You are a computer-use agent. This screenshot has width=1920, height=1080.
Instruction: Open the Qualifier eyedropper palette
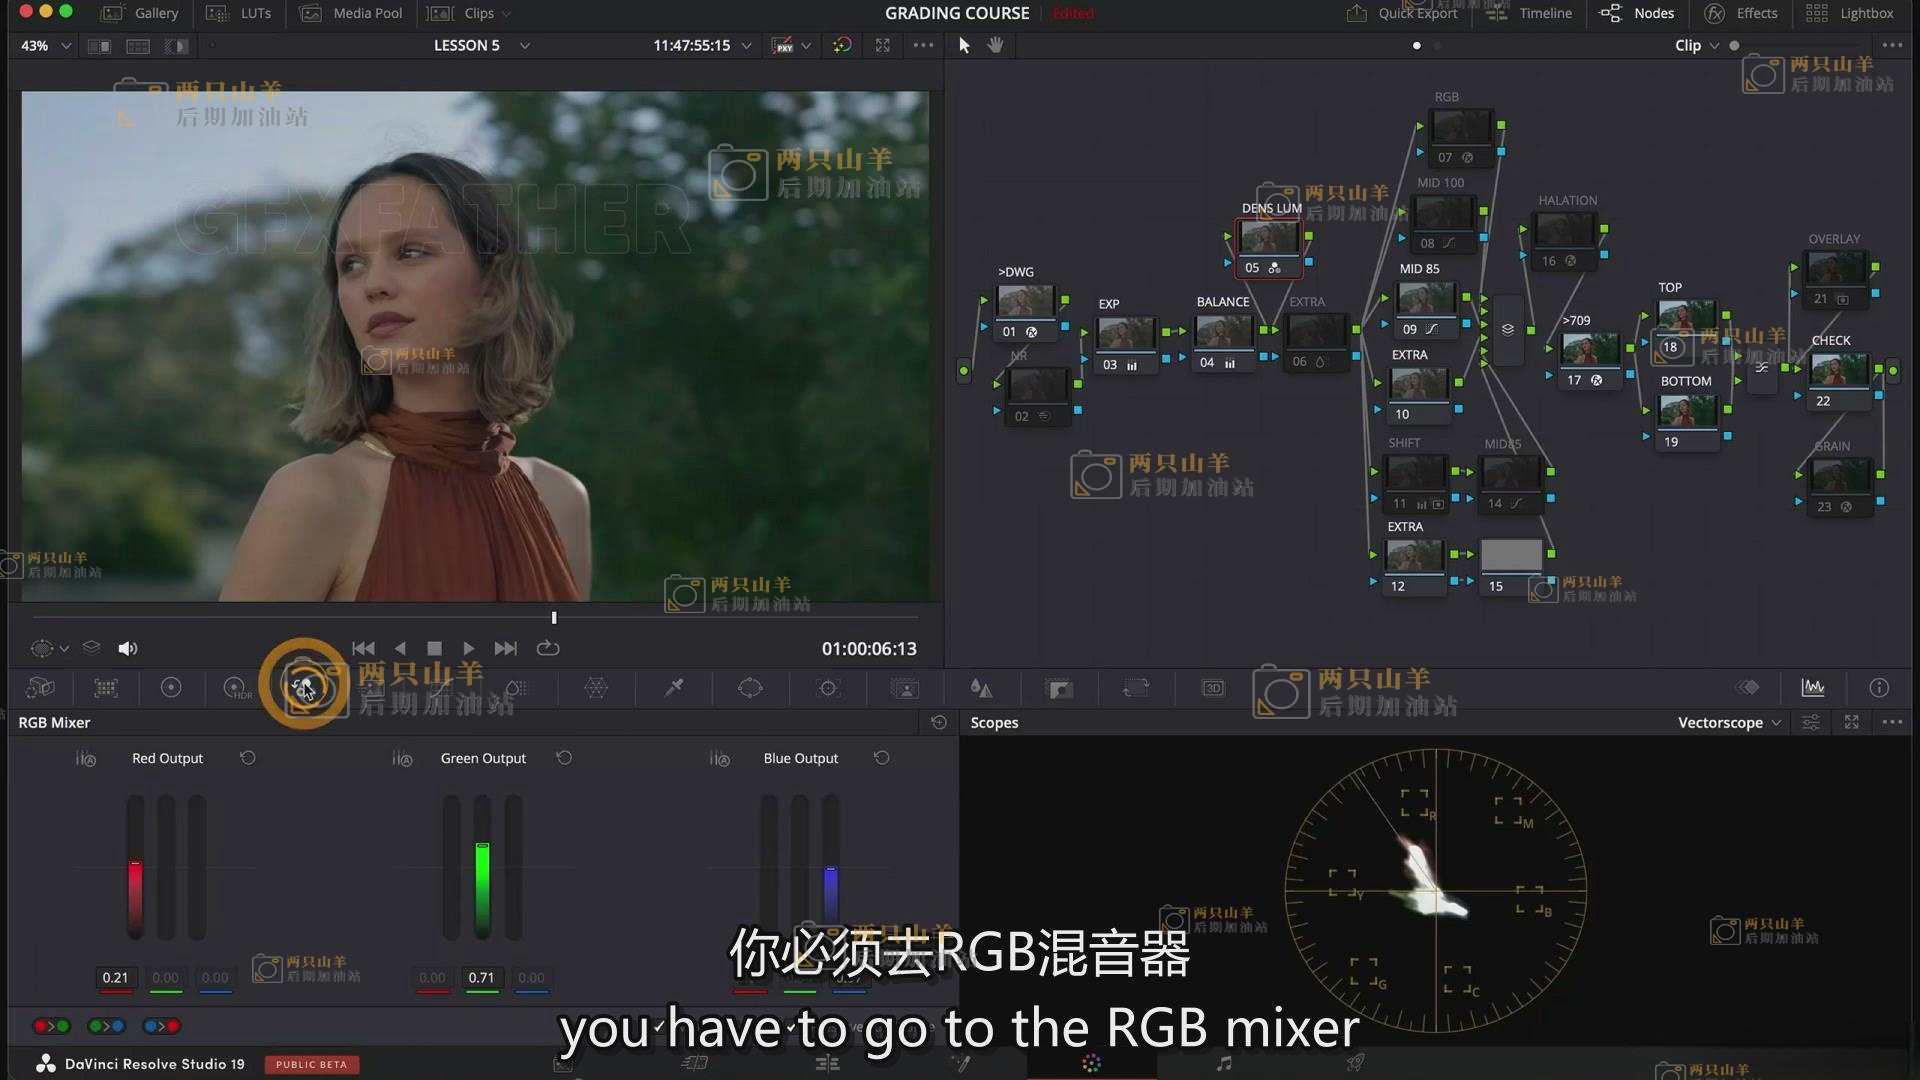pyautogui.click(x=674, y=687)
